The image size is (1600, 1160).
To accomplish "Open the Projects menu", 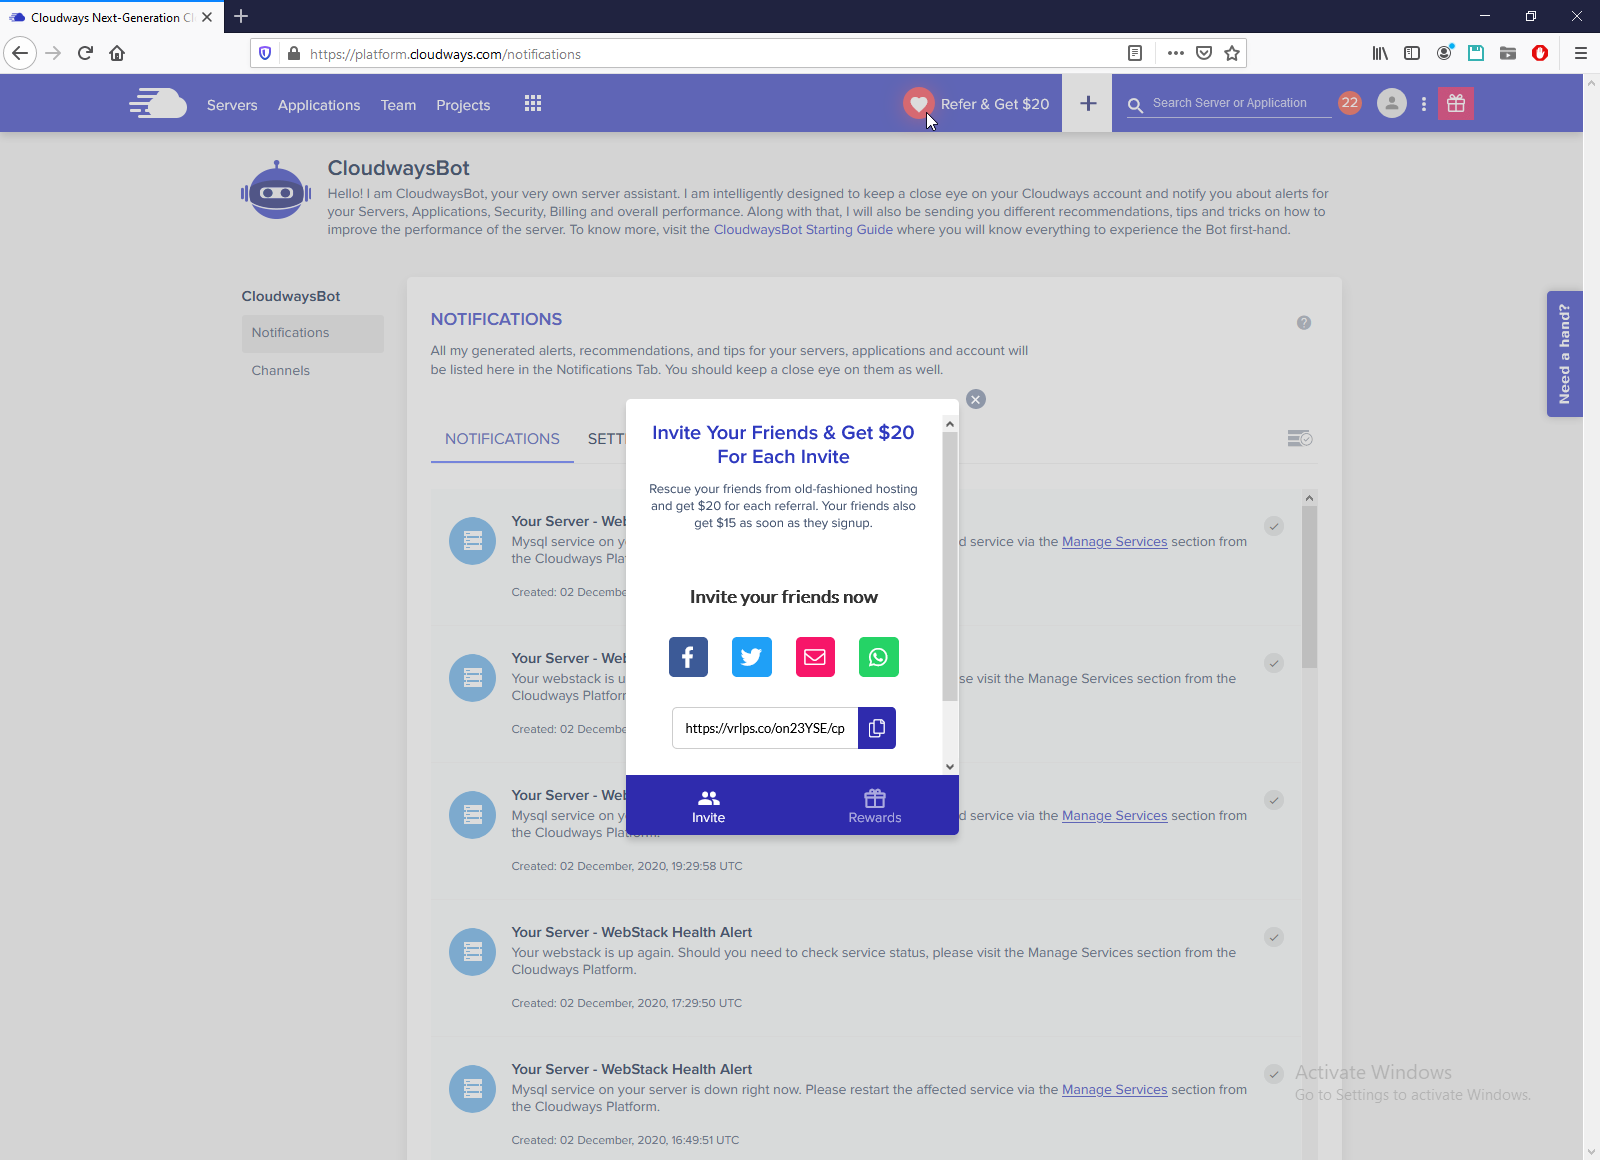I will [x=463, y=105].
